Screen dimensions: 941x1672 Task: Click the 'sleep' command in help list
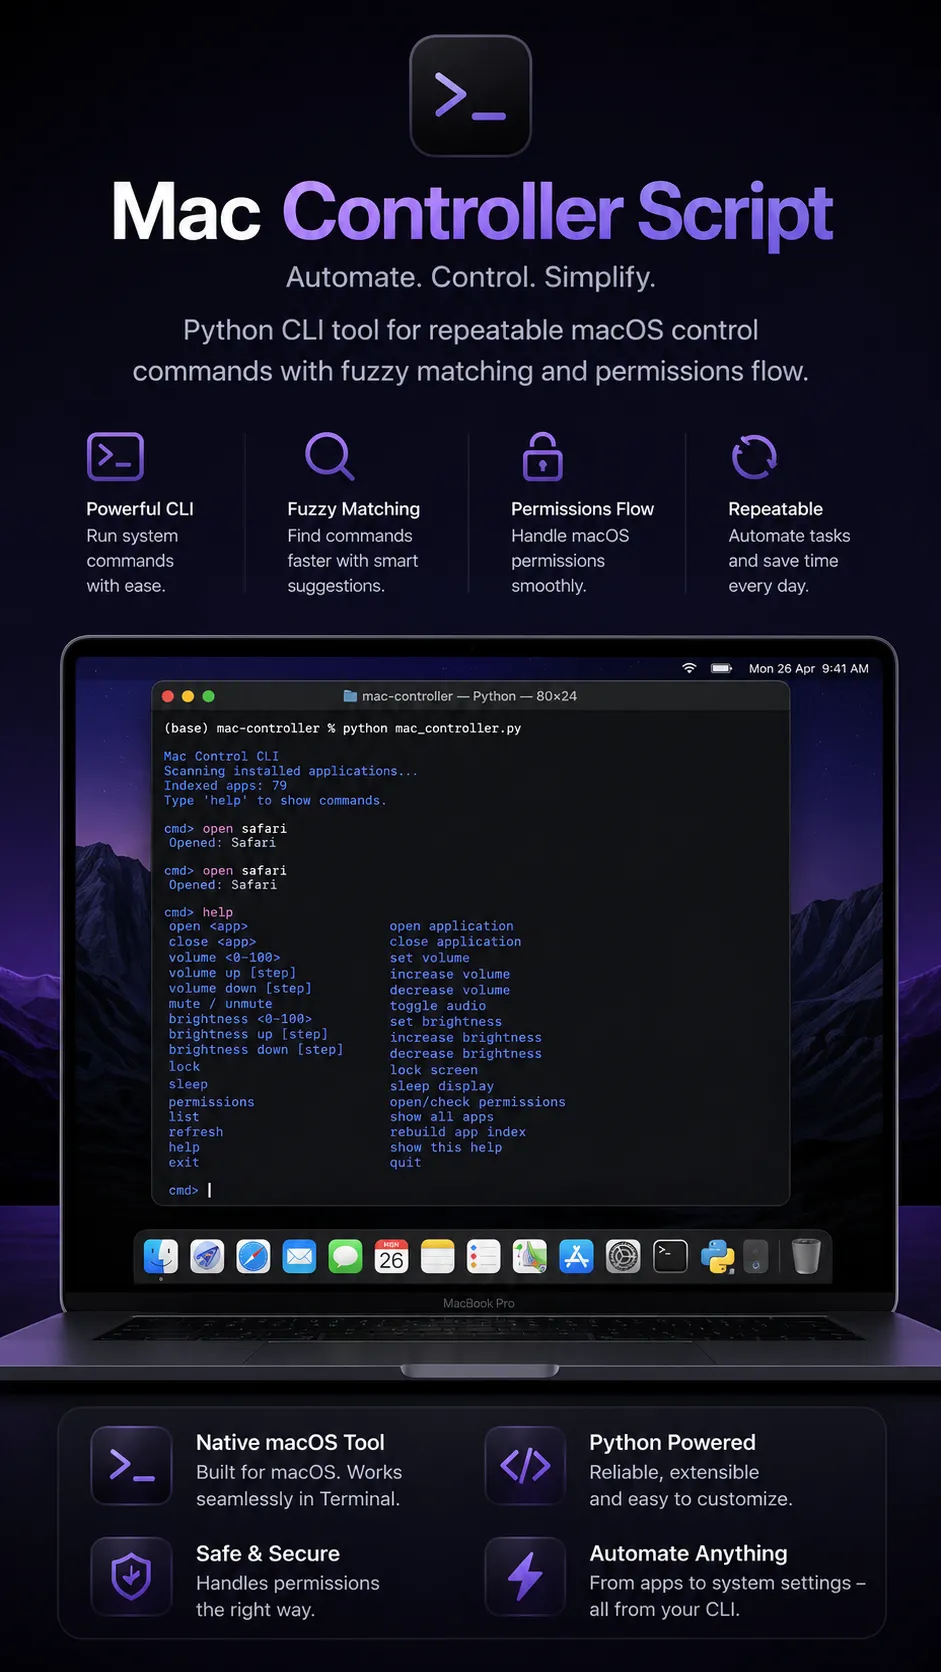click(x=188, y=1084)
